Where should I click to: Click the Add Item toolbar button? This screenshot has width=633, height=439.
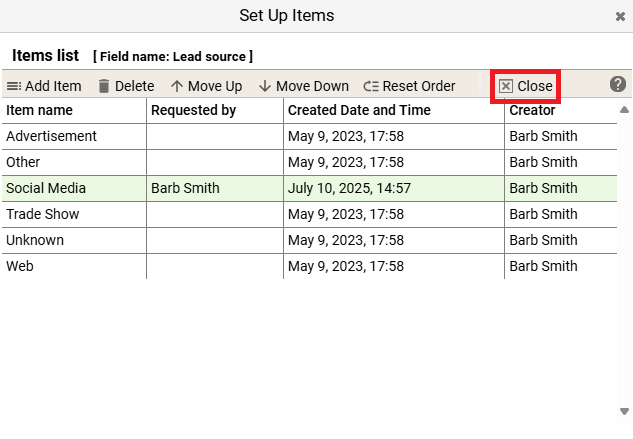pyautogui.click(x=44, y=86)
